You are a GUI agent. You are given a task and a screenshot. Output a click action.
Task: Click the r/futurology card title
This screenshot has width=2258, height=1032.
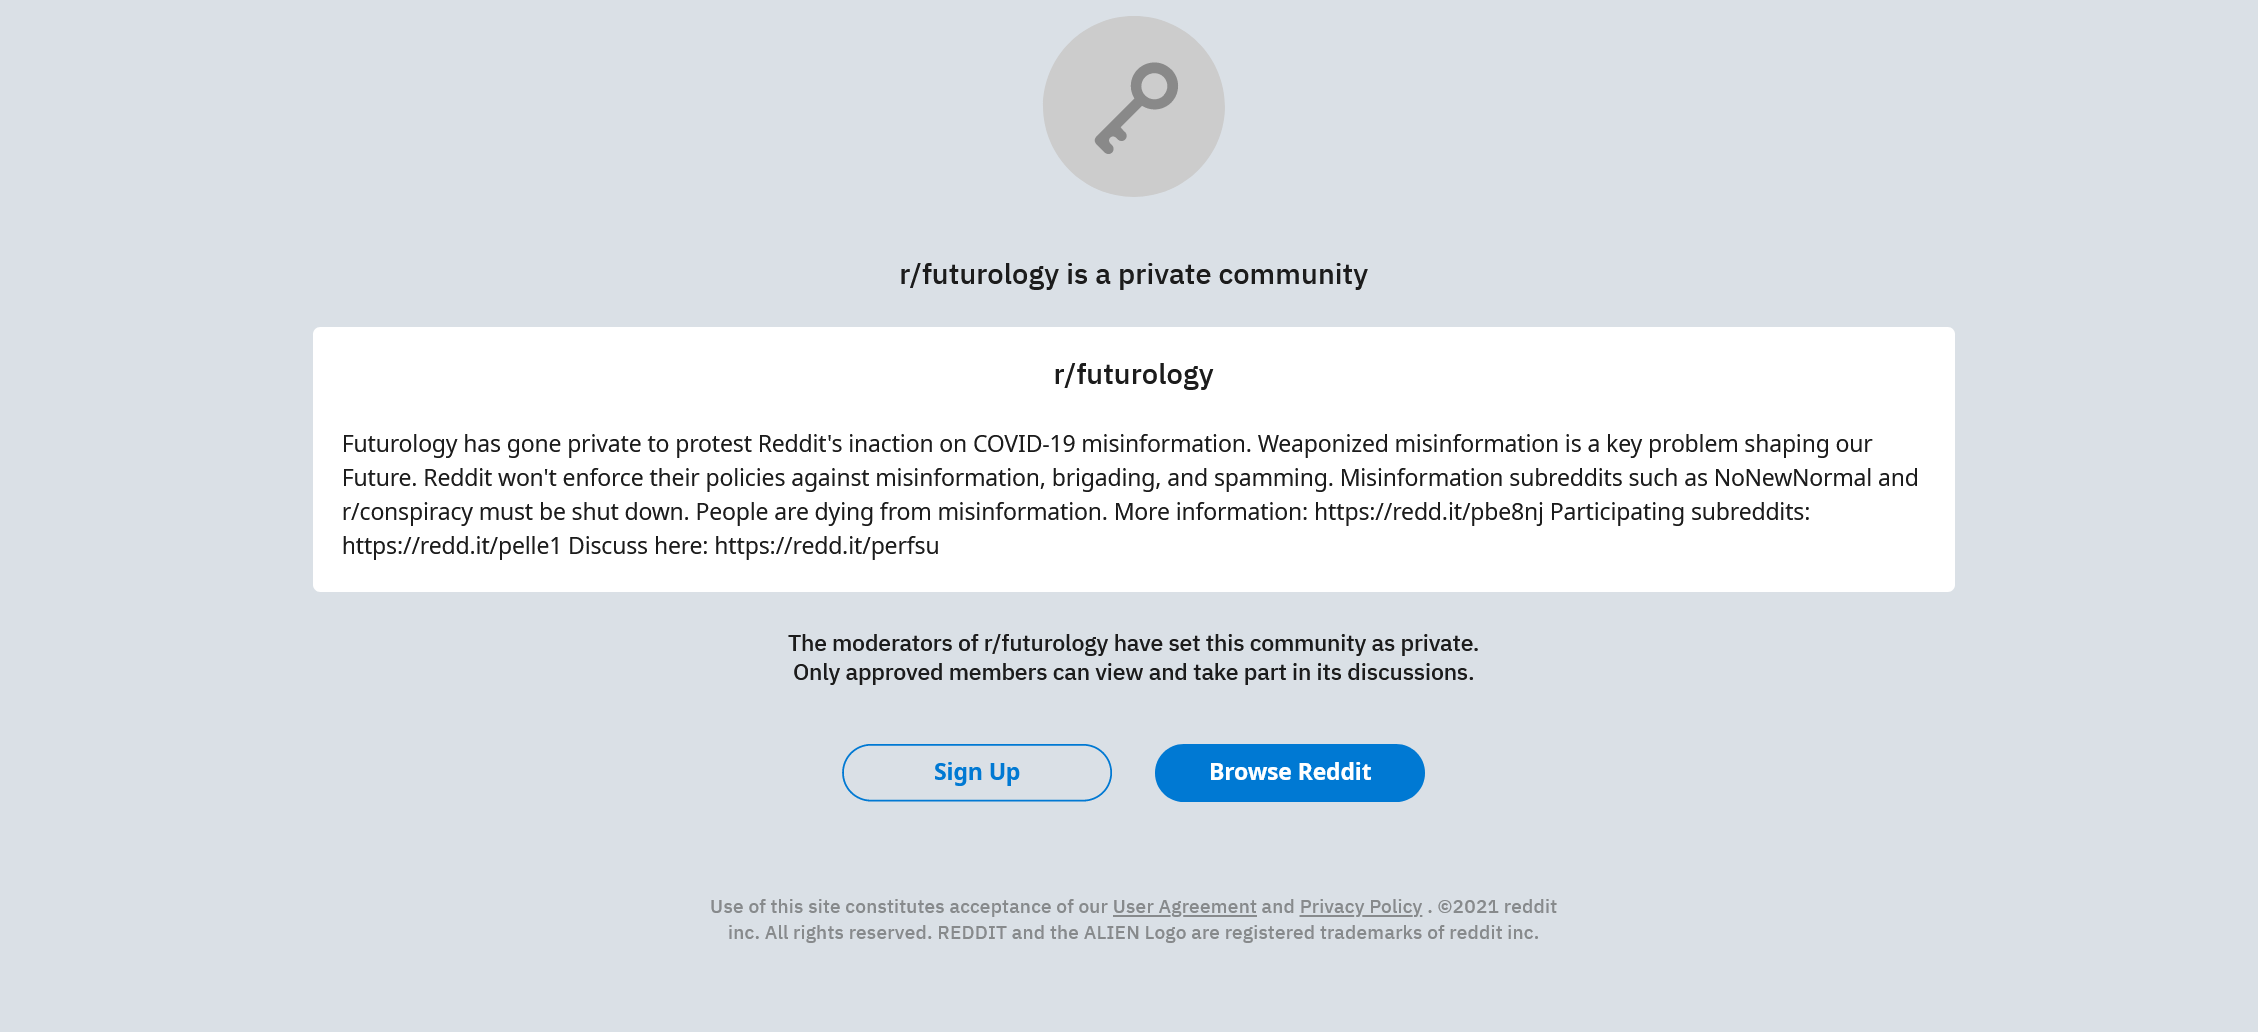(x=1133, y=374)
